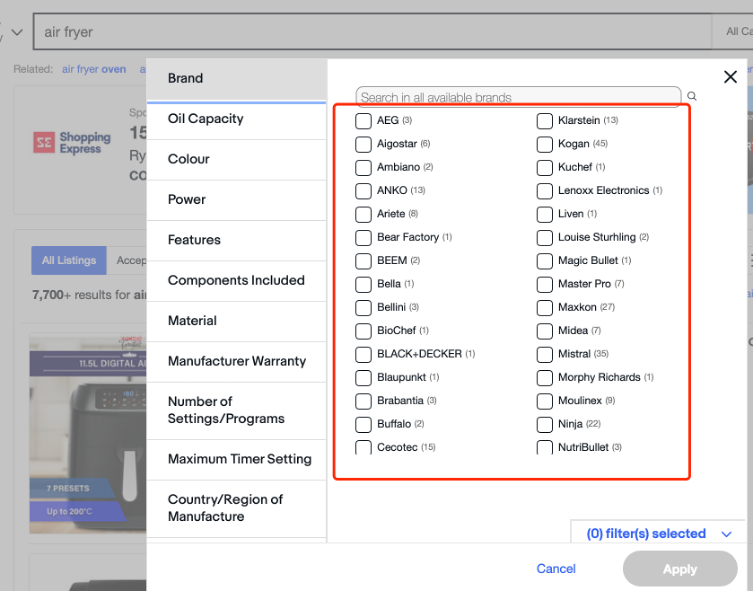
Task: Select the Bella checkbox
Action: click(x=363, y=284)
